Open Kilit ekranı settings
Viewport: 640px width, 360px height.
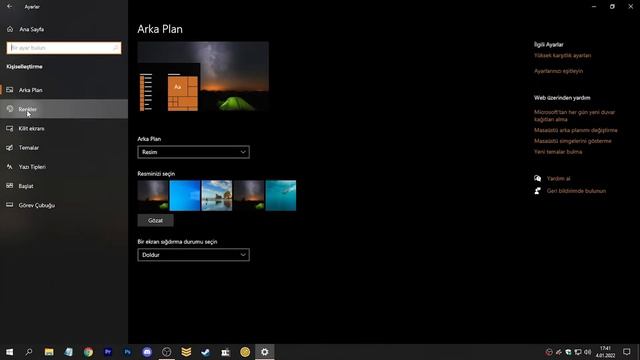pos(64,128)
